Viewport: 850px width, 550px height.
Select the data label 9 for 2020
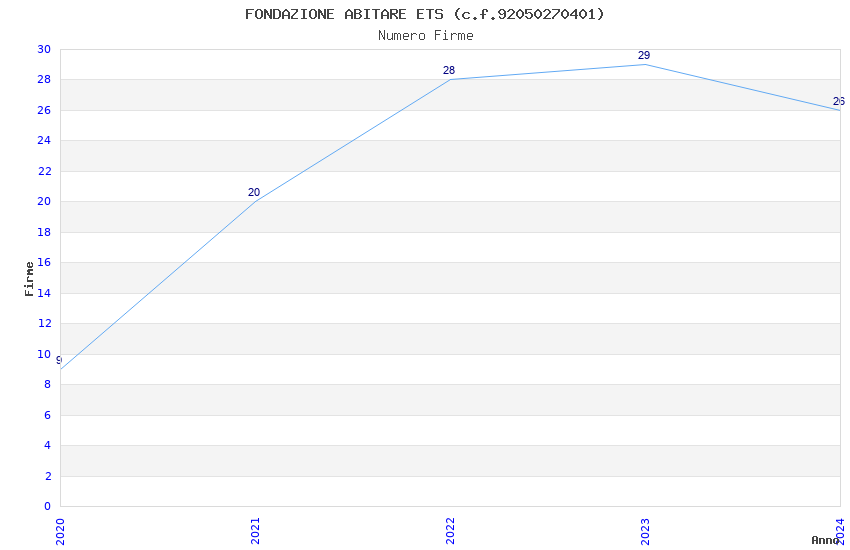60,360
